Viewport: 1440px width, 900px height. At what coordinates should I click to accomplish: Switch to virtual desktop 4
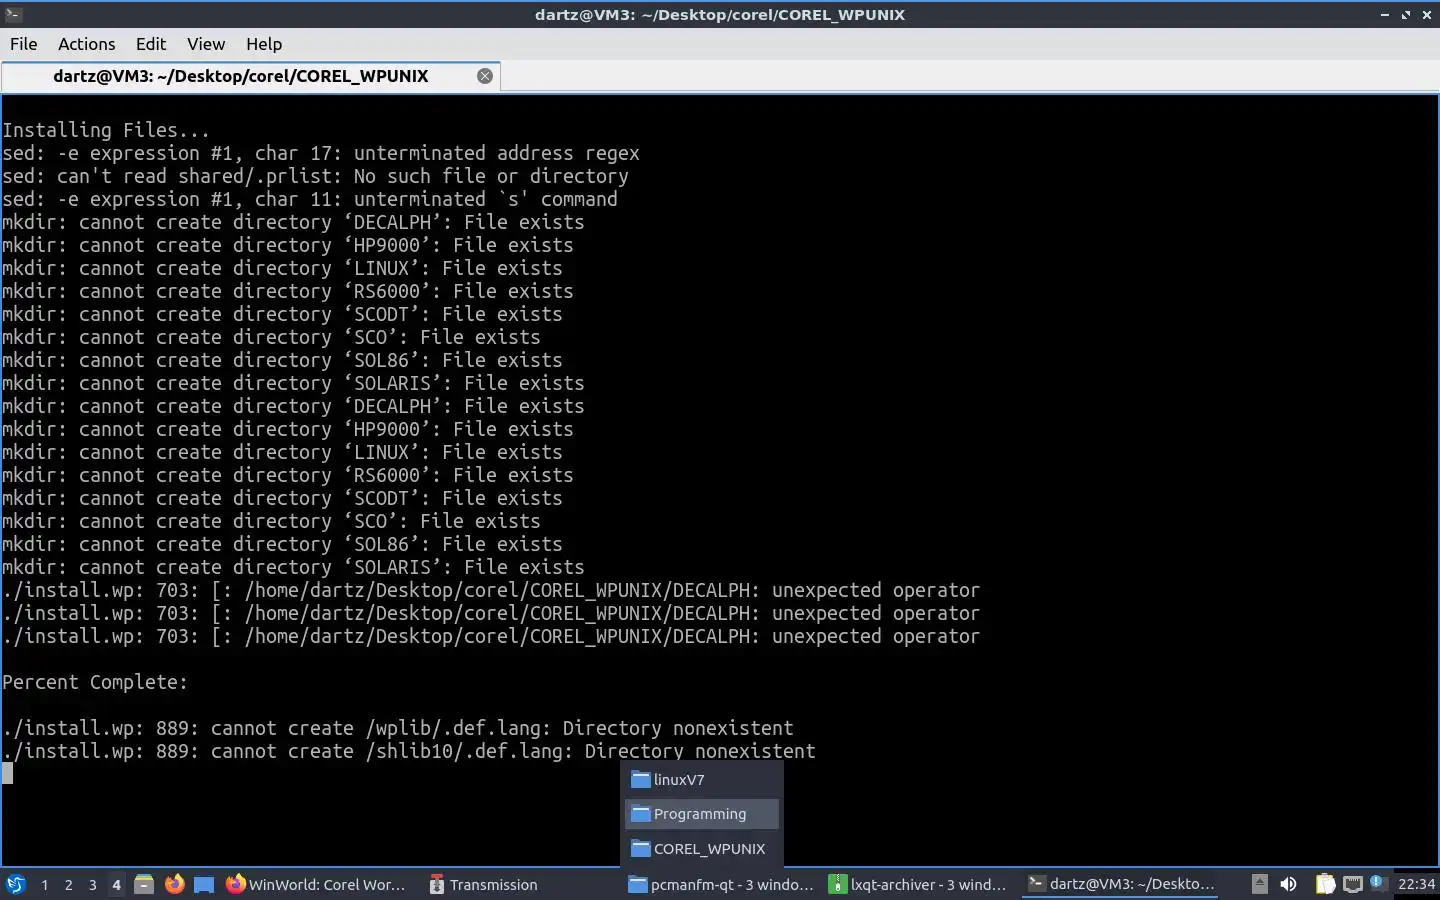(116, 884)
